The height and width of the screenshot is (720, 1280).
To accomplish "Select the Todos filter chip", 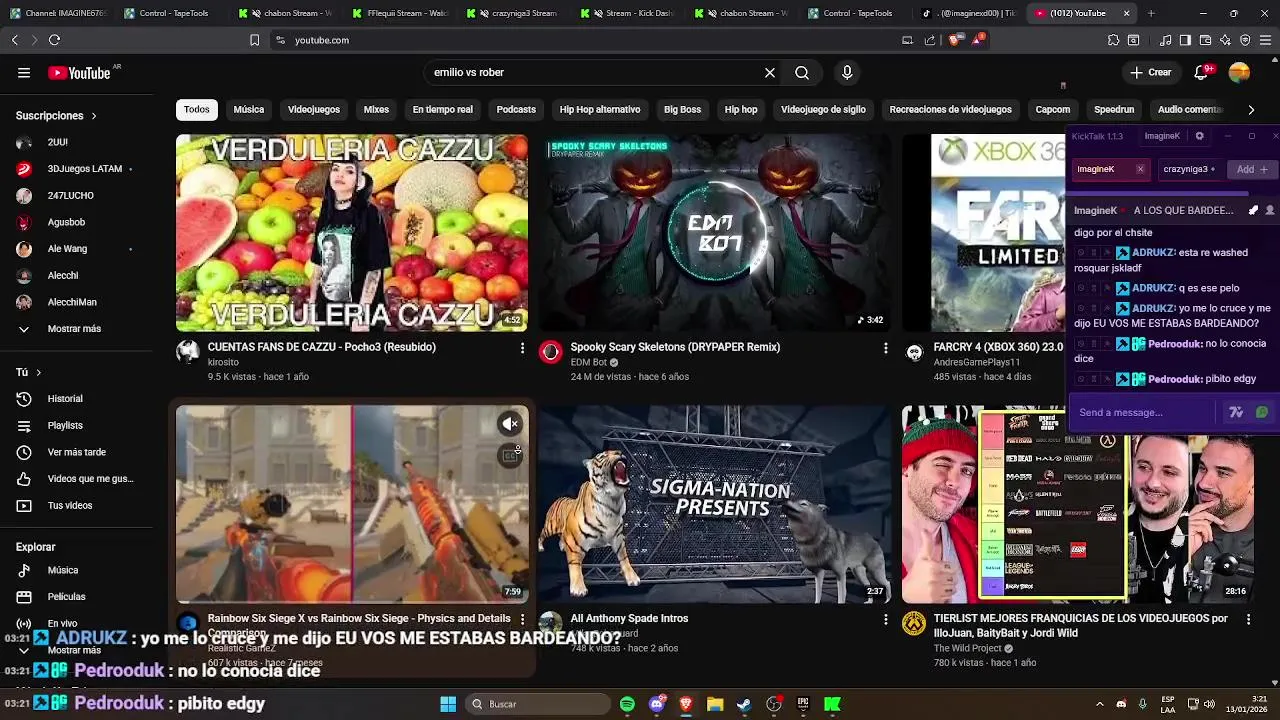I will (x=197, y=109).
